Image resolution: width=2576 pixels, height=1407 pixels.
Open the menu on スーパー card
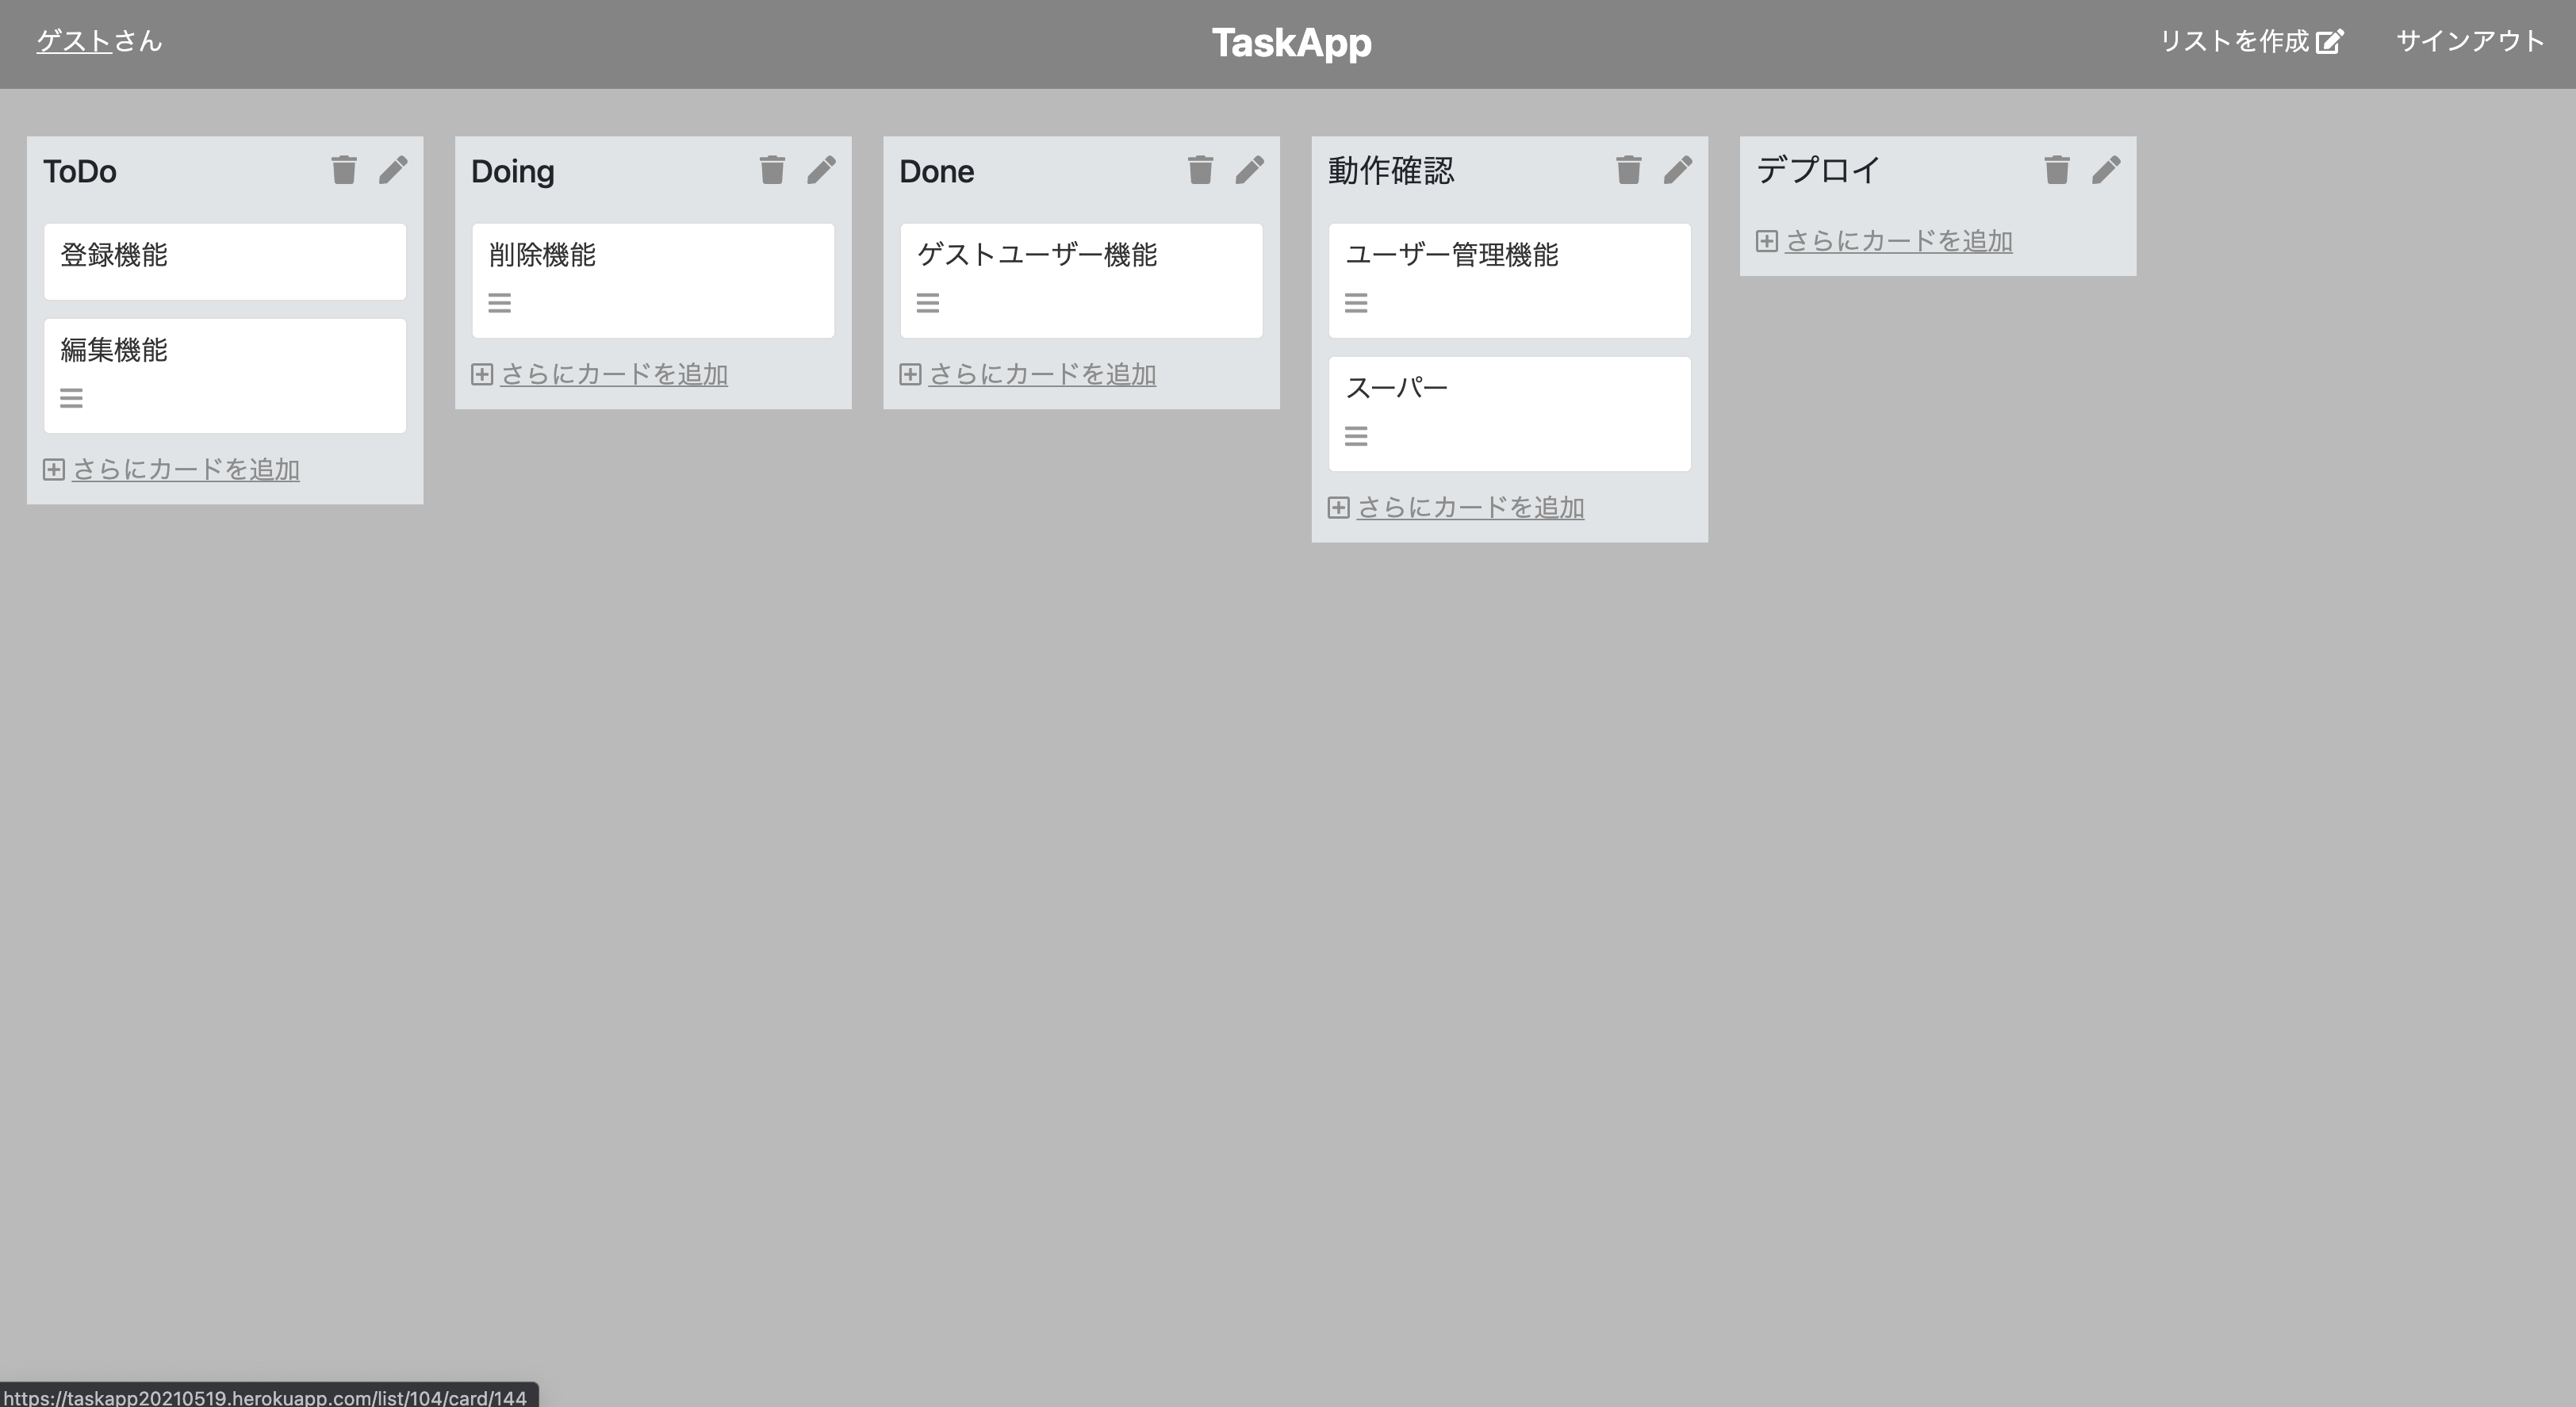(x=1356, y=435)
